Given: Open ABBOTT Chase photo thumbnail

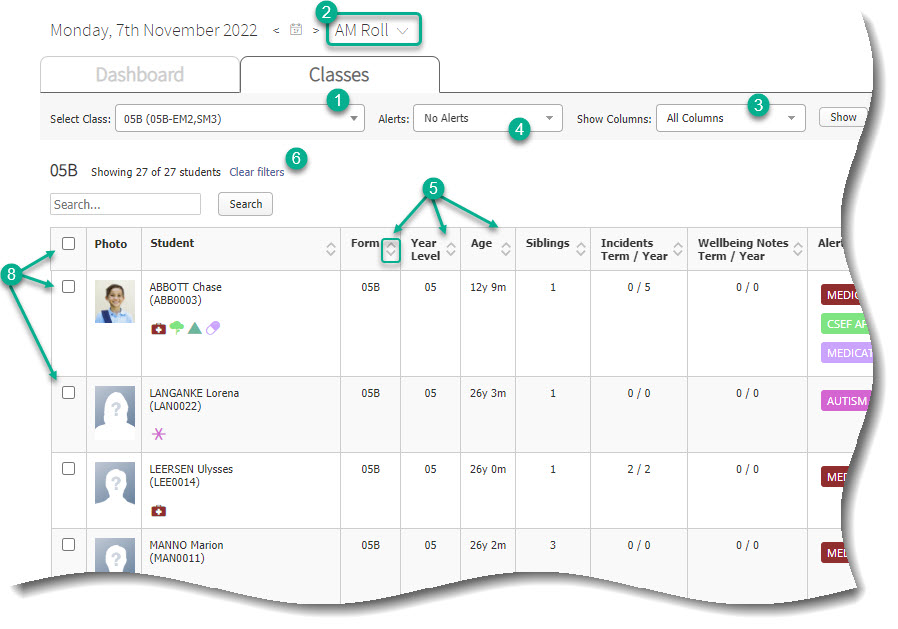Looking at the screenshot, I should click(115, 301).
